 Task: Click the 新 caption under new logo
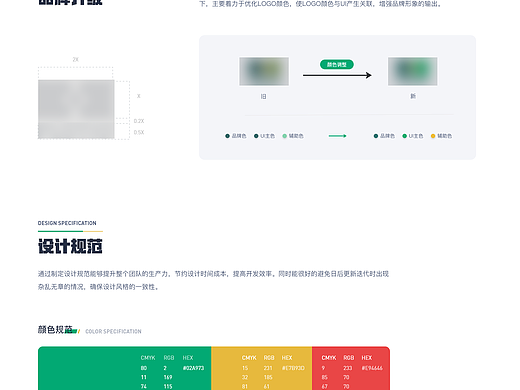tap(413, 96)
